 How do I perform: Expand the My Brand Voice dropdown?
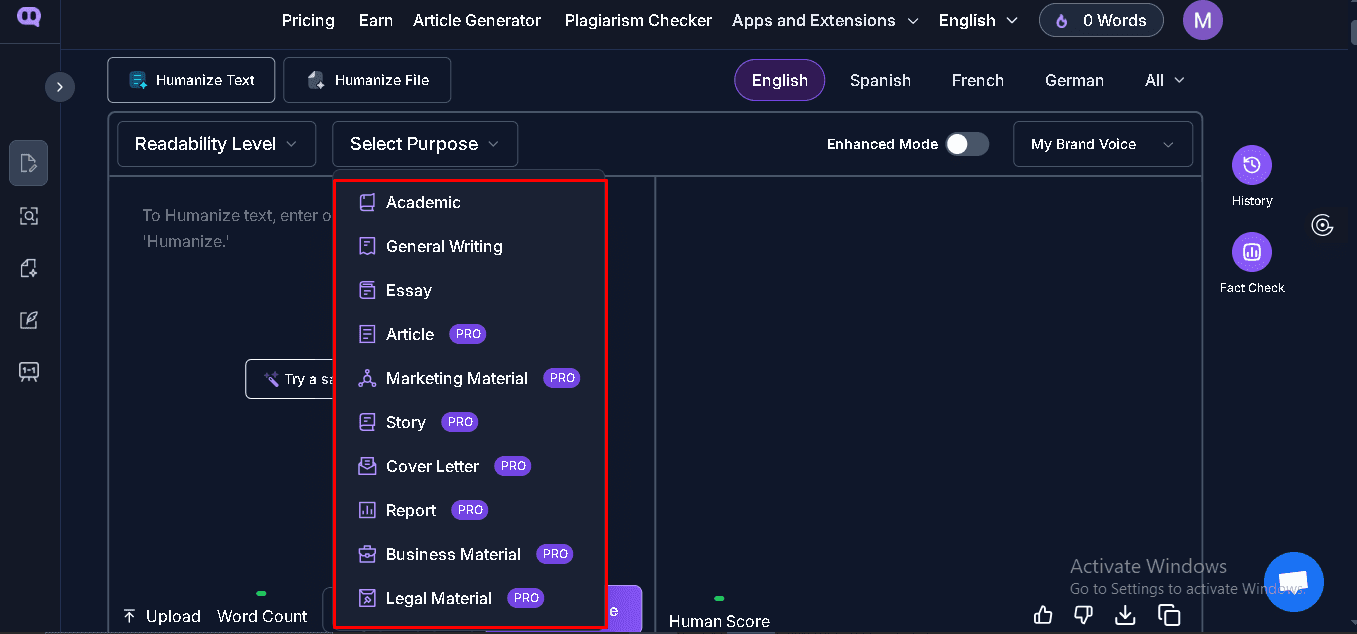pos(1102,143)
